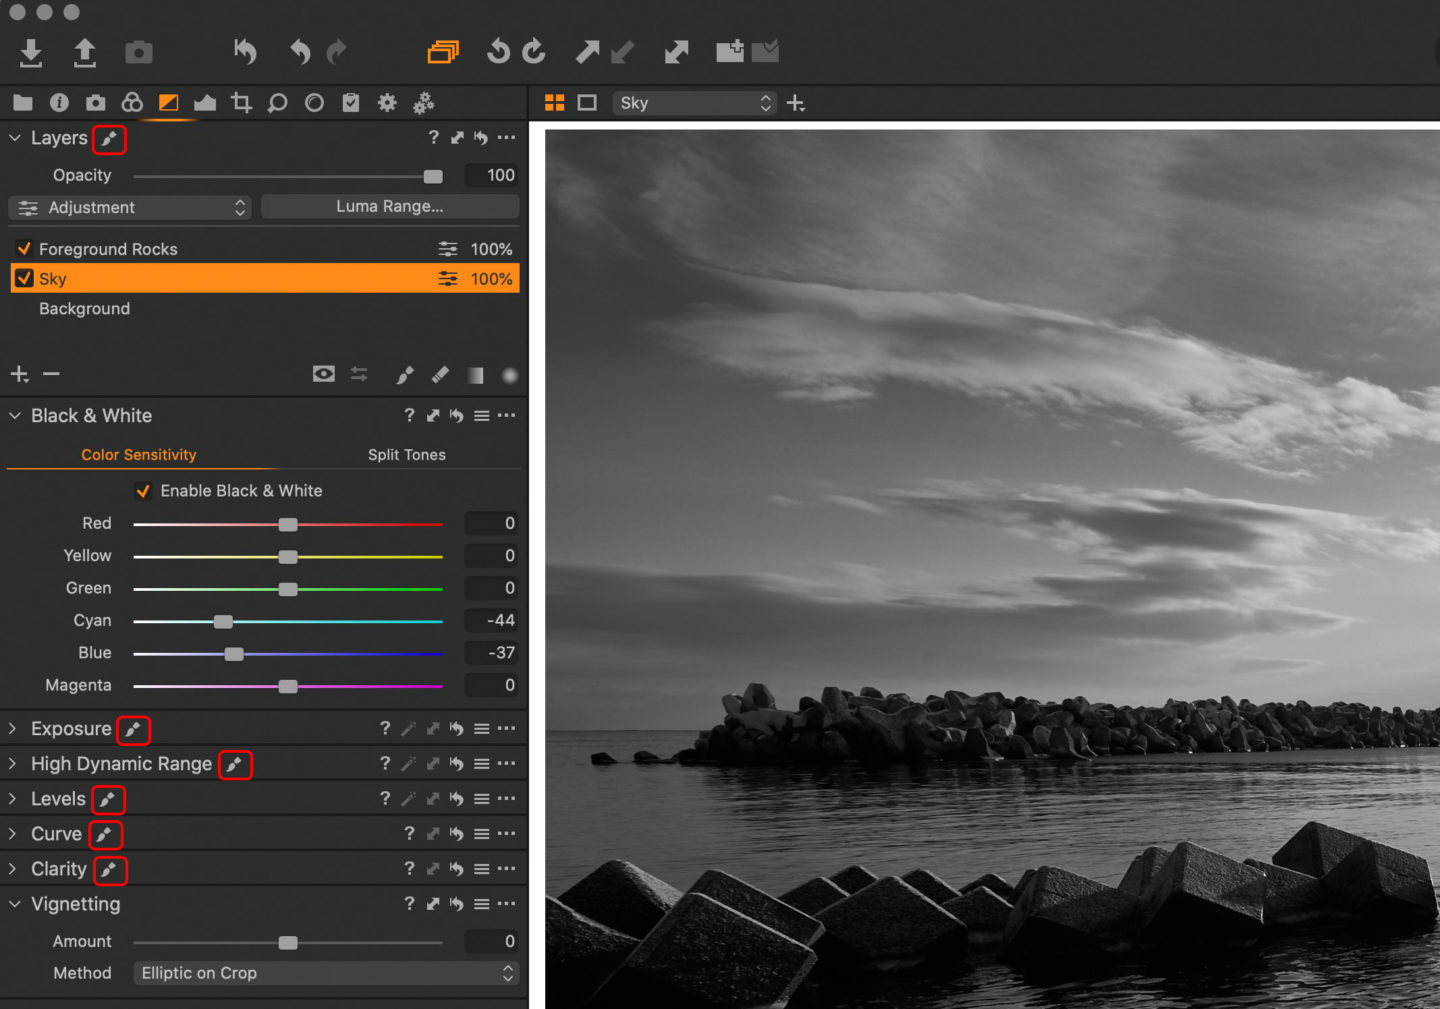Select the Crop tool tab icon
This screenshot has height=1009, width=1440.
click(x=241, y=103)
